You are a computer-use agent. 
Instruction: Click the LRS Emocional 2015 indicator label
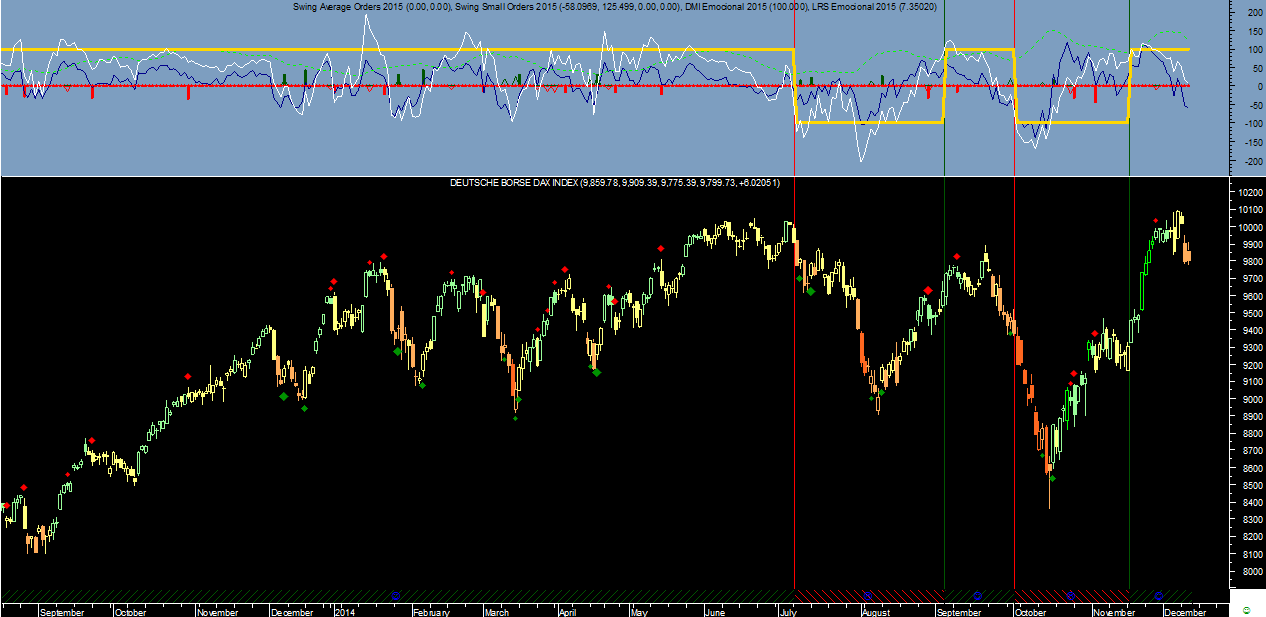(x=876, y=6)
